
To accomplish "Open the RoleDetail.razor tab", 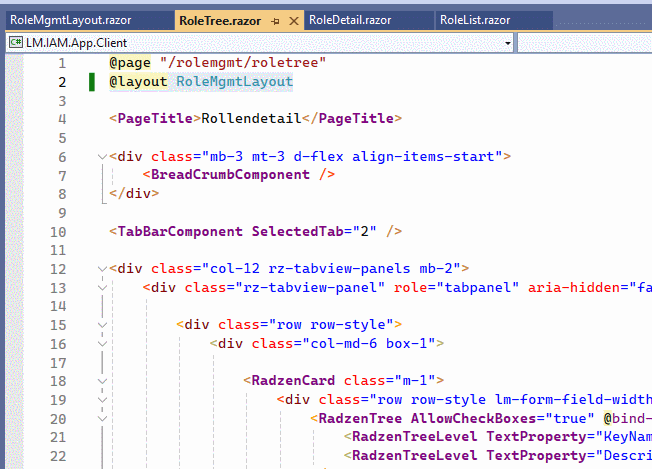I will click(351, 20).
